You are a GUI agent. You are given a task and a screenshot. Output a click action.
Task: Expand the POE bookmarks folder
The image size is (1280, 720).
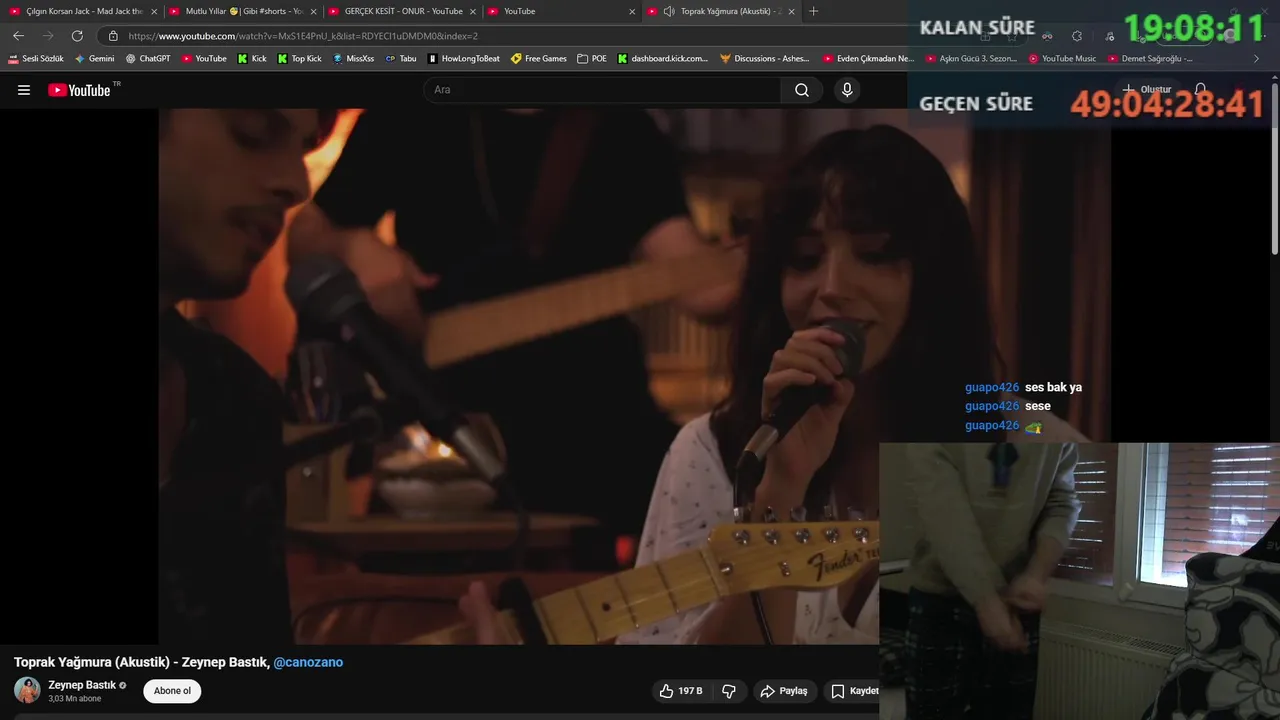point(592,59)
